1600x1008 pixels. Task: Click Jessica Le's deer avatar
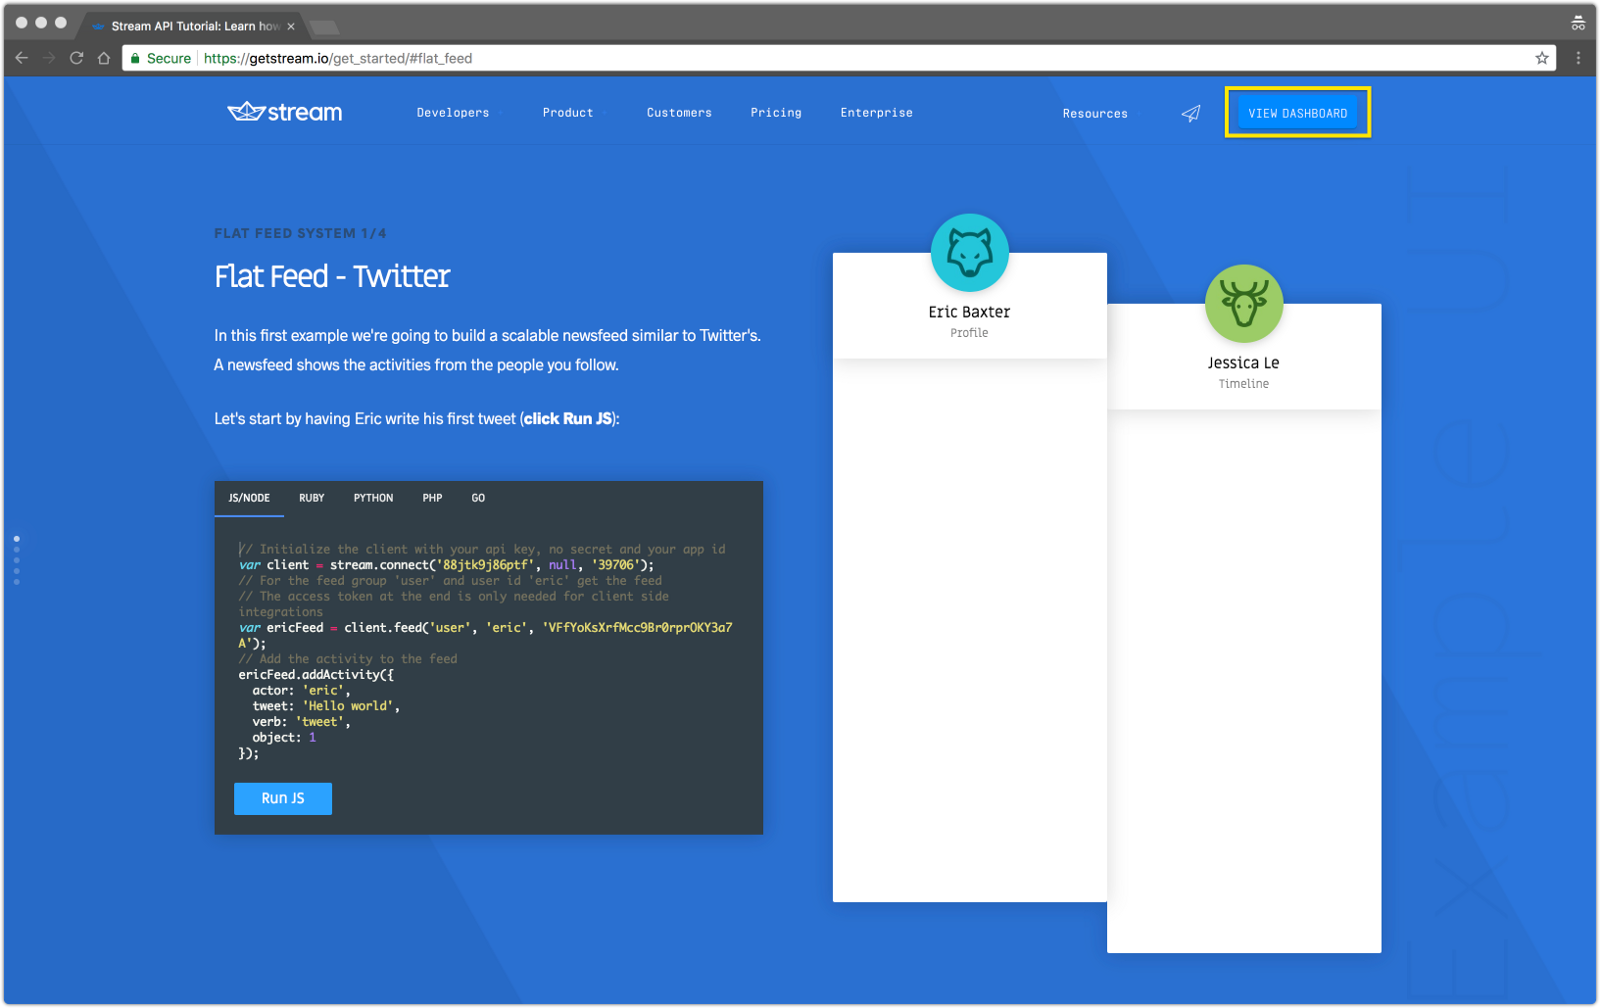tap(1243, 303)
